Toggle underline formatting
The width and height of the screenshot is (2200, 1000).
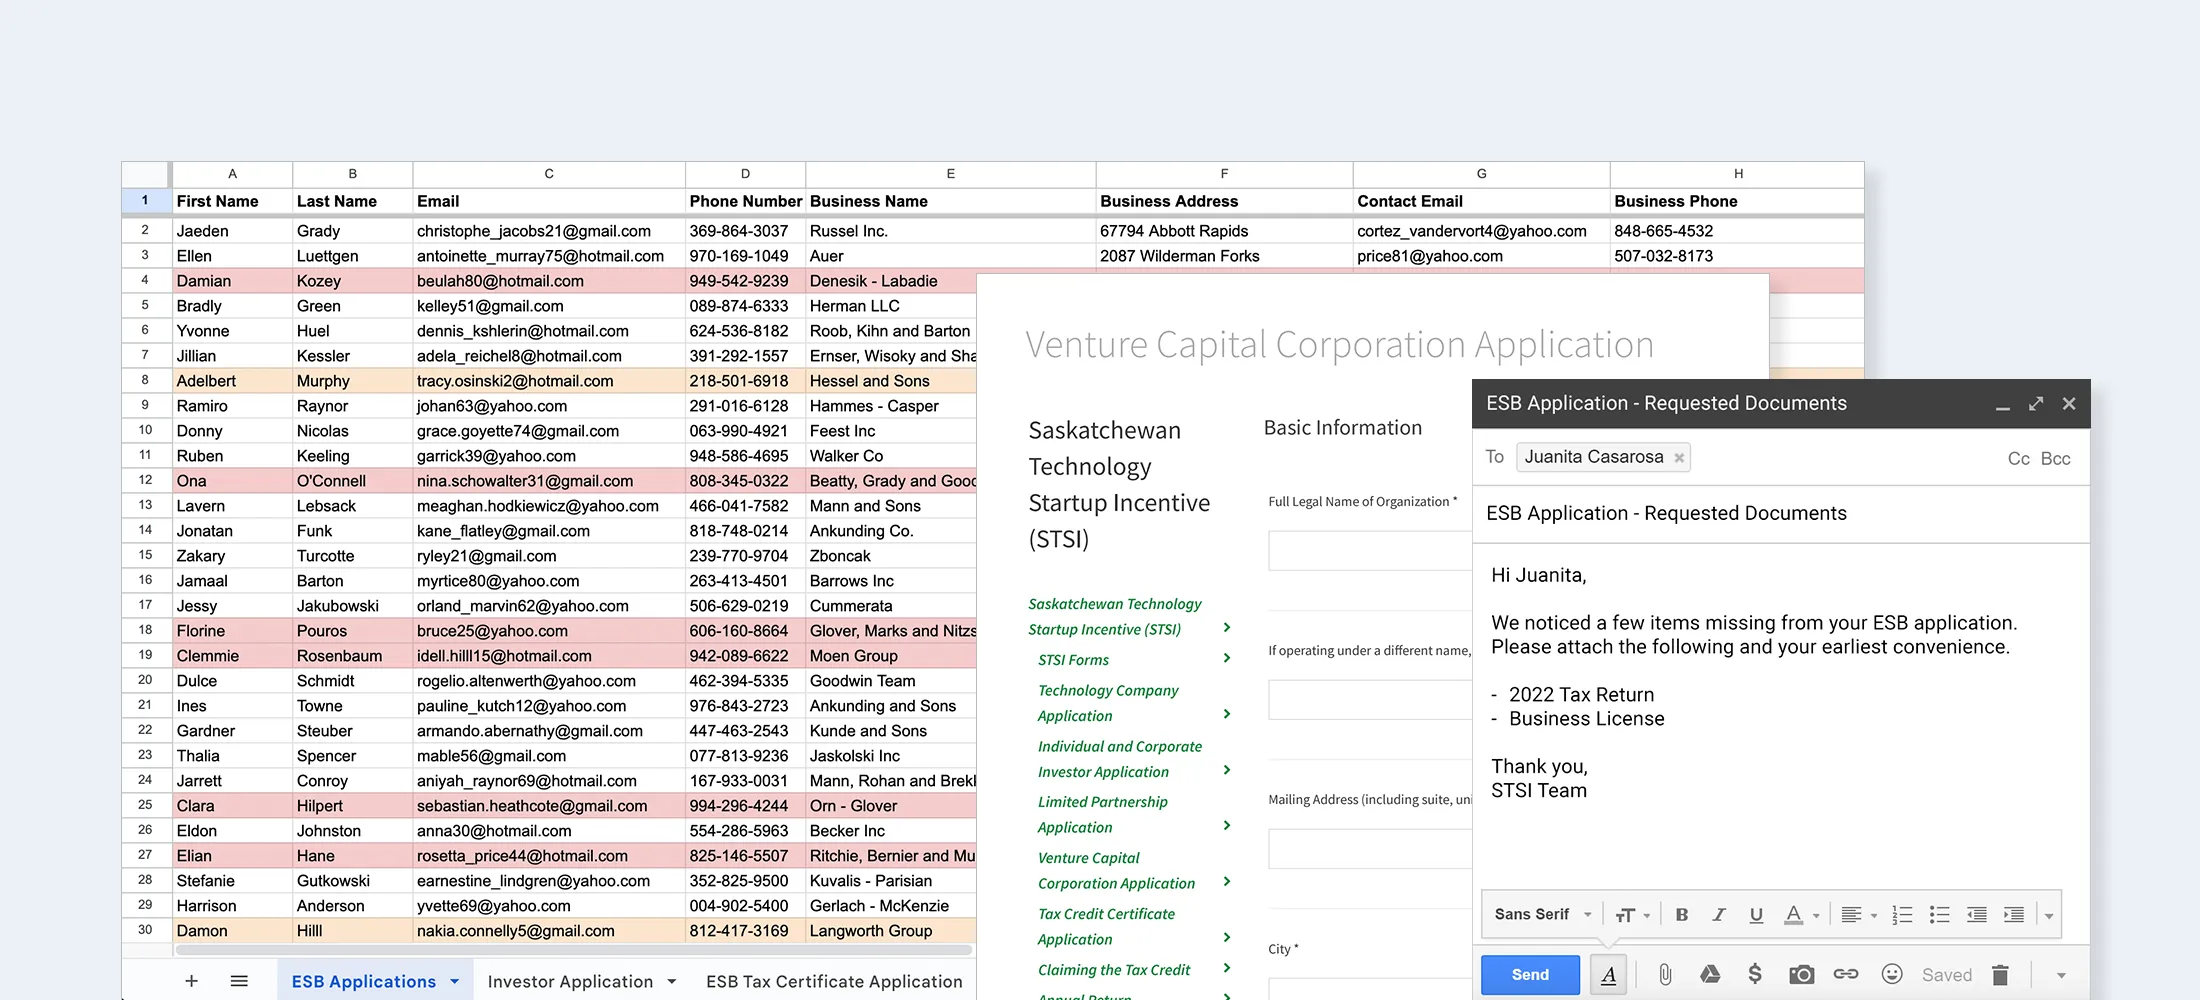click(x=1756, y=914)
